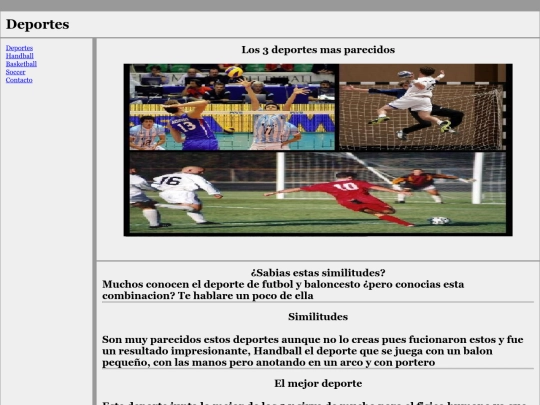Screen dimensions: 540x405
Task: Go to the Basketball sidebar link
Action: (21, 64)
